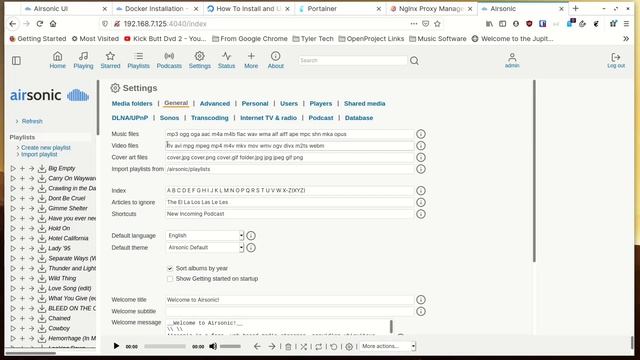Screen dimensions: 640x360
Task: Open the Status page
Action: pyautogui.click(x=227, y=60)
